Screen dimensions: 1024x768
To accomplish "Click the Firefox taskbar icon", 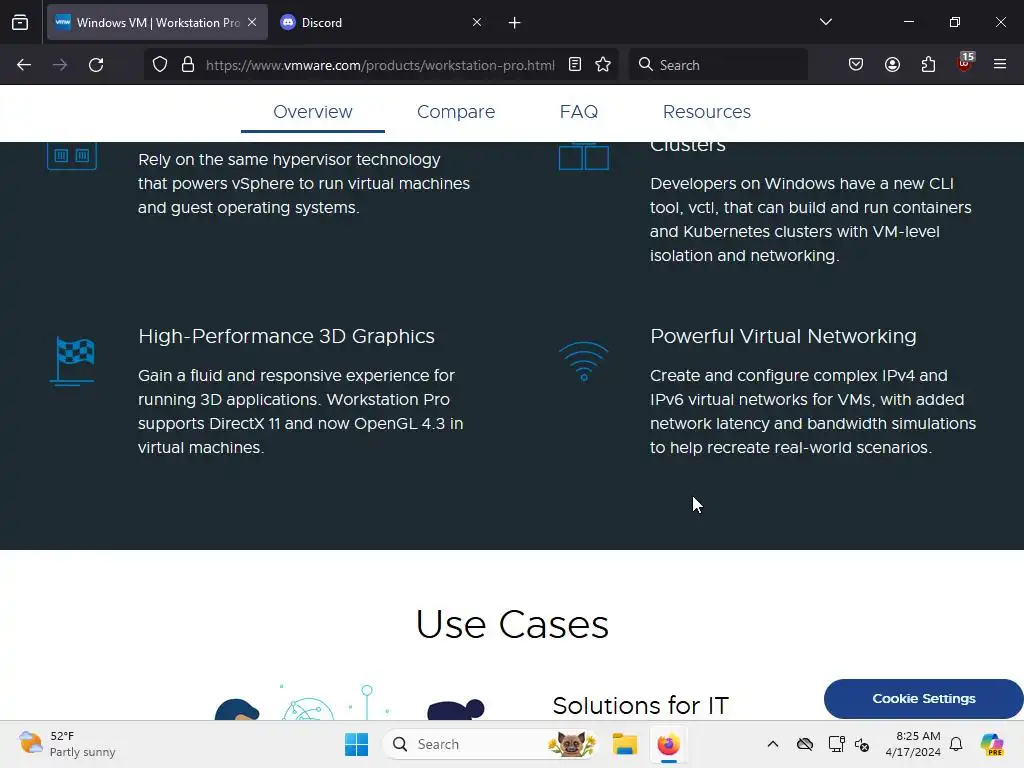I will (x=668, y=744).
